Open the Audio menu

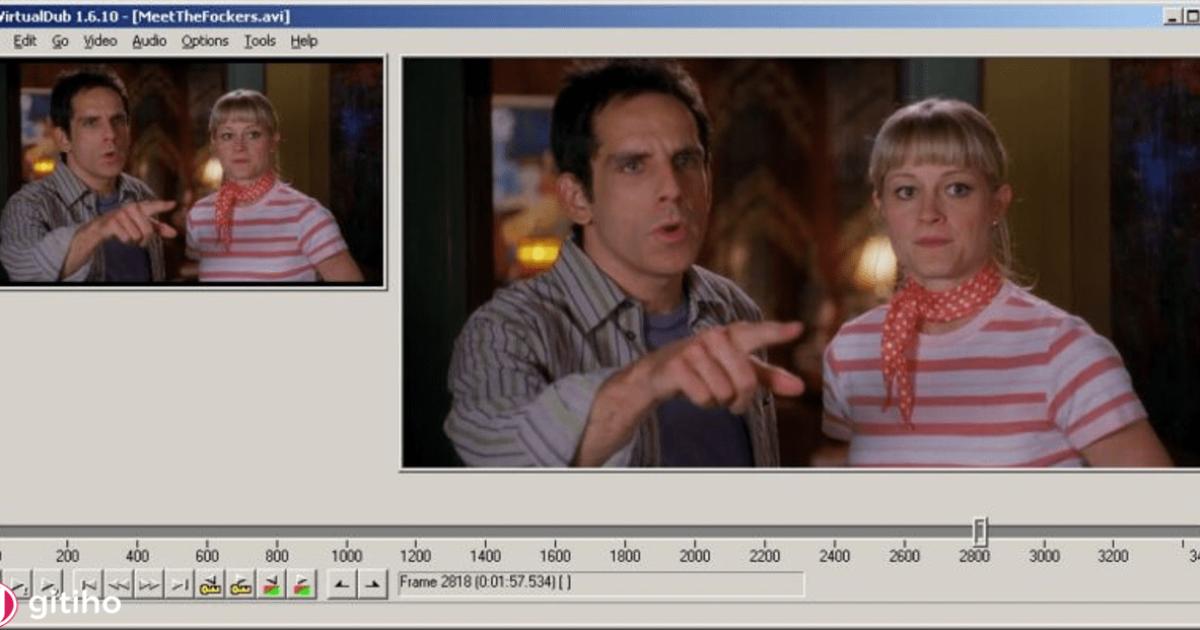[149, 41]
